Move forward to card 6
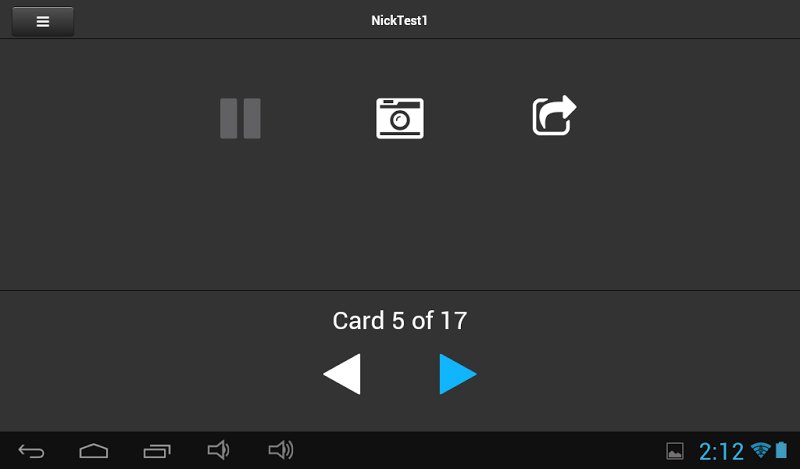The image size is (800, 469). [x=458, y=374]
